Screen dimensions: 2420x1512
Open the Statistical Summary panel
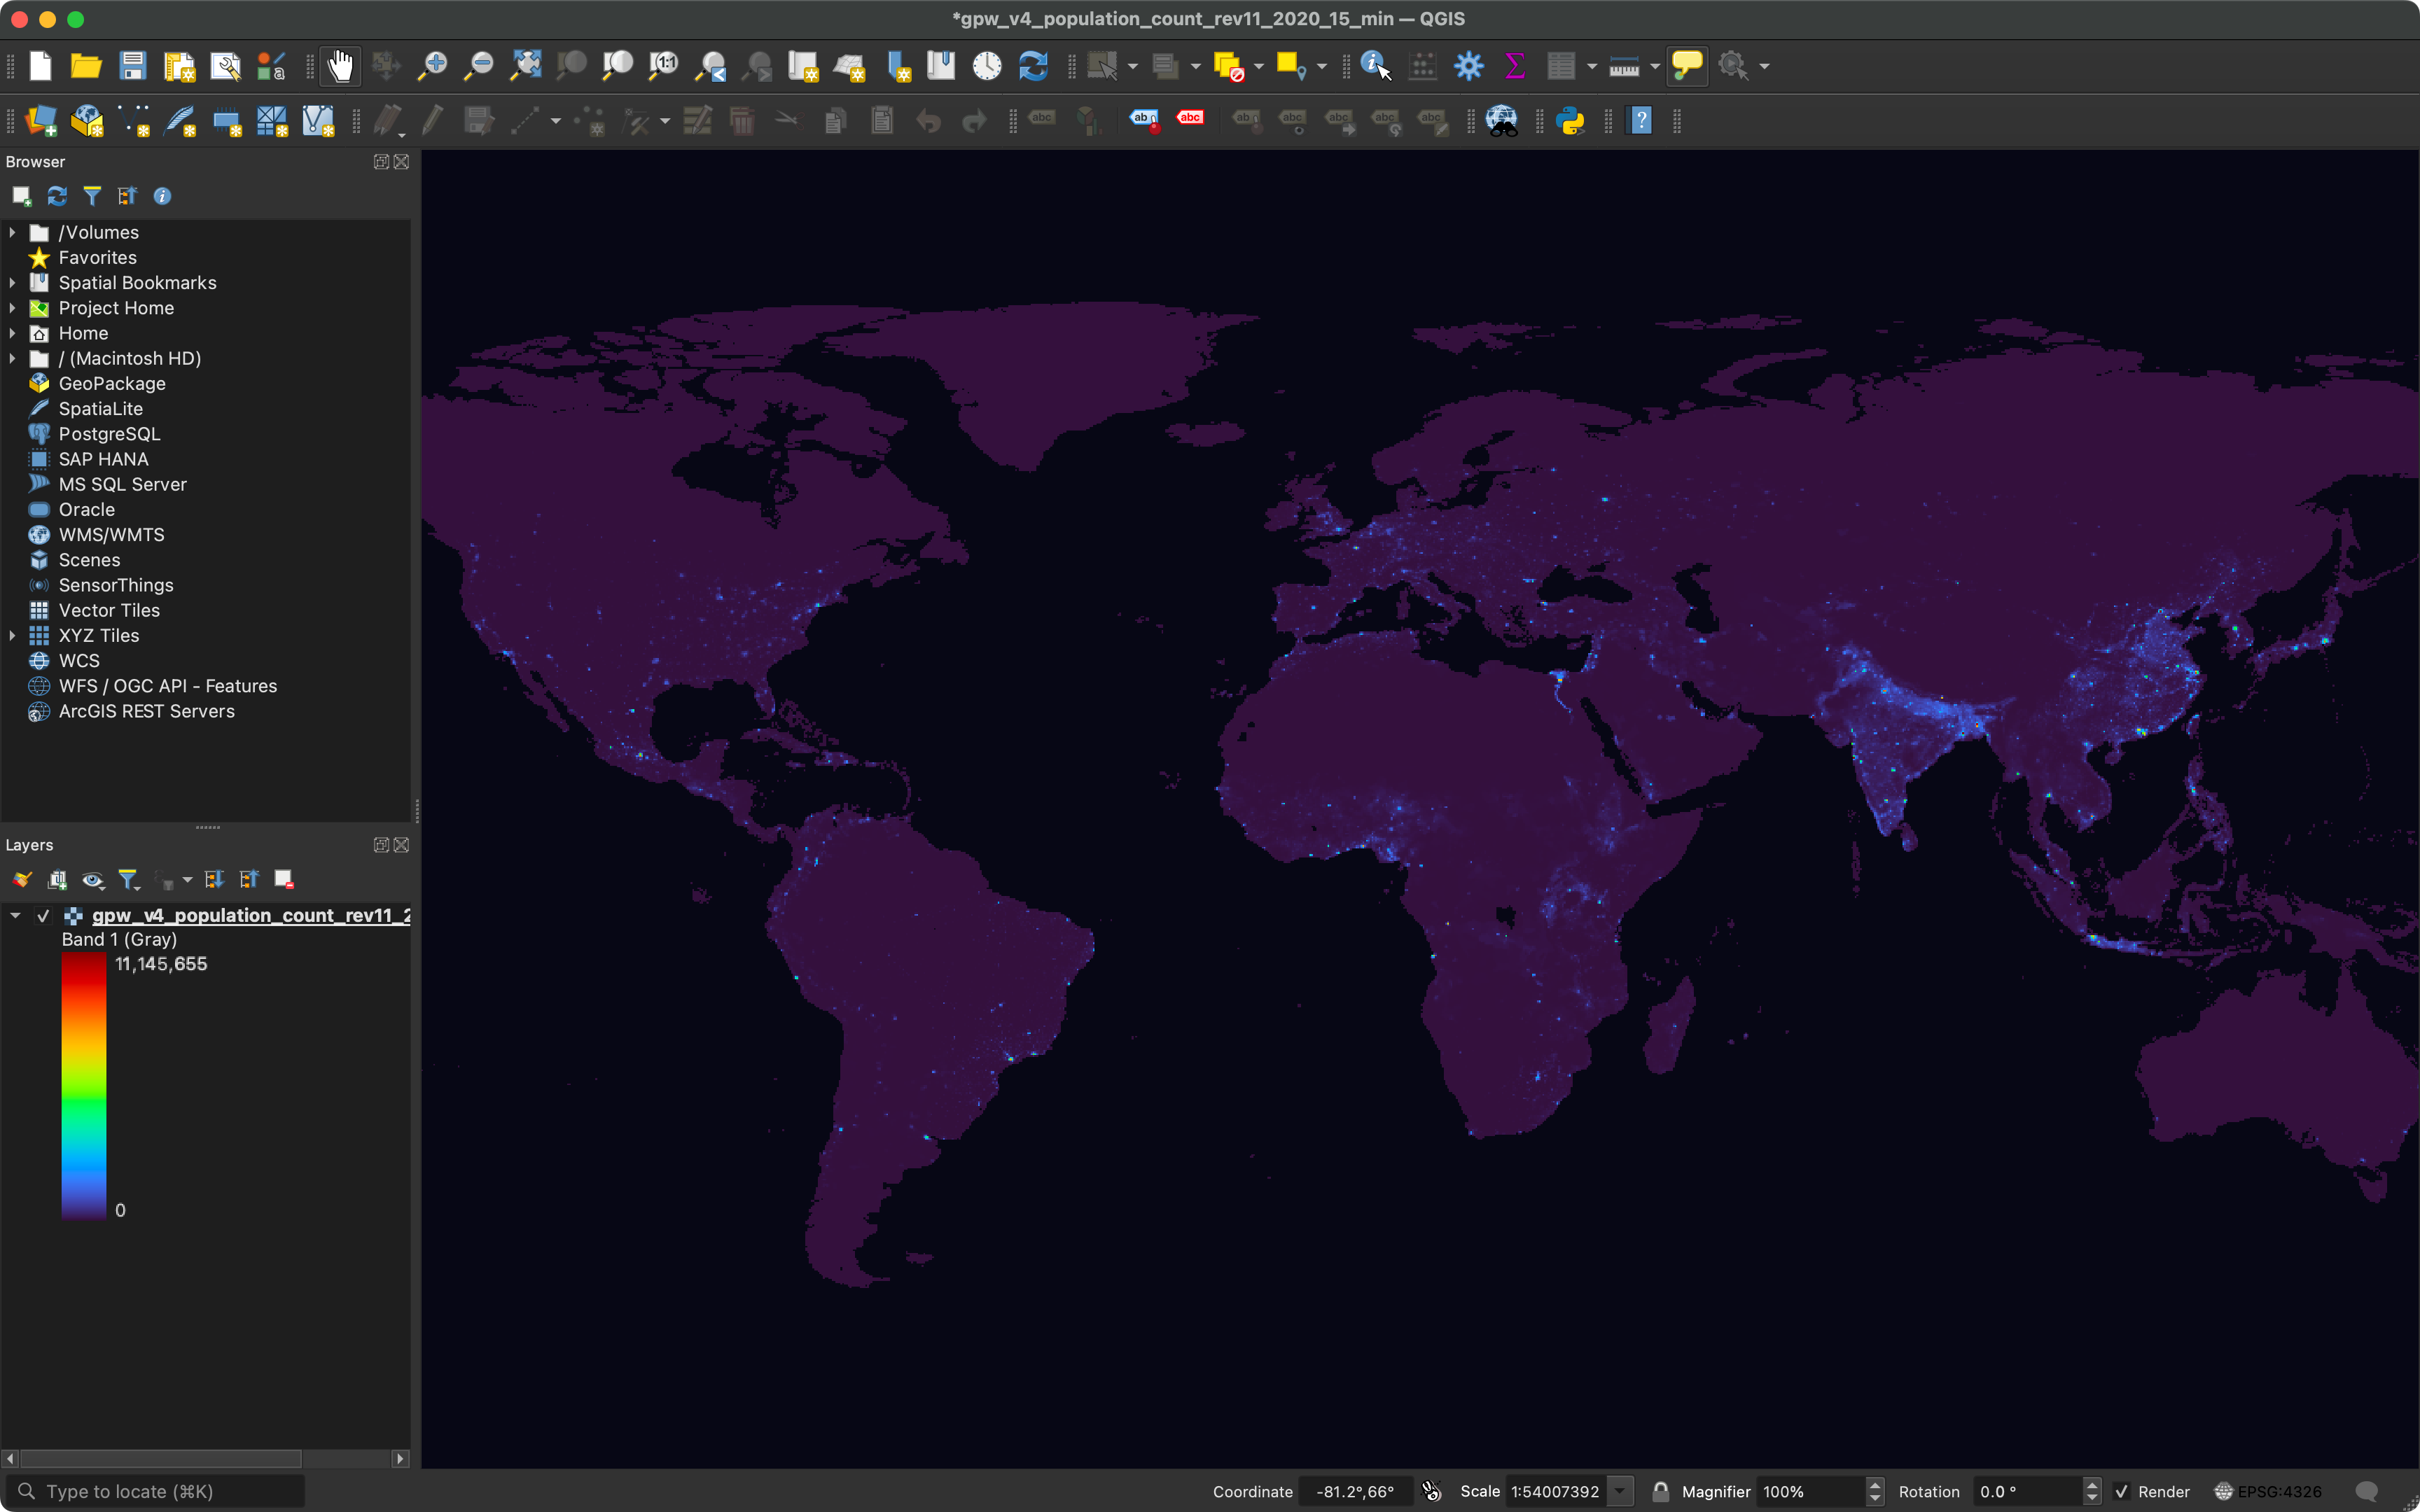coord(1514,65)
